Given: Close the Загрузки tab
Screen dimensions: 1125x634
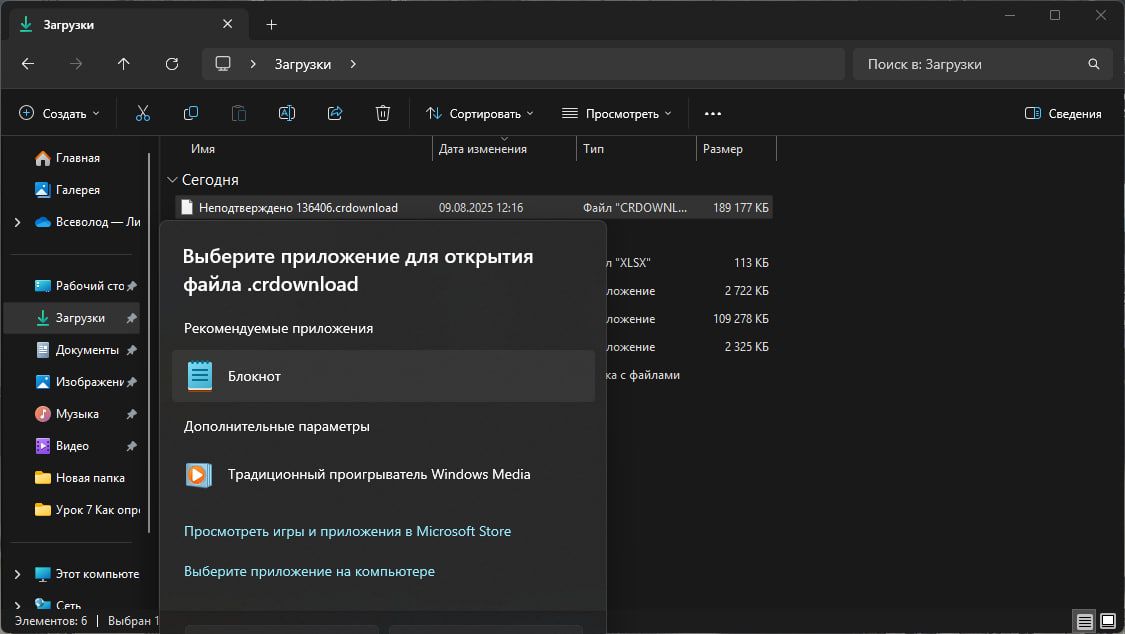Looking at the screenshot, I should click(x=227, y=24).
